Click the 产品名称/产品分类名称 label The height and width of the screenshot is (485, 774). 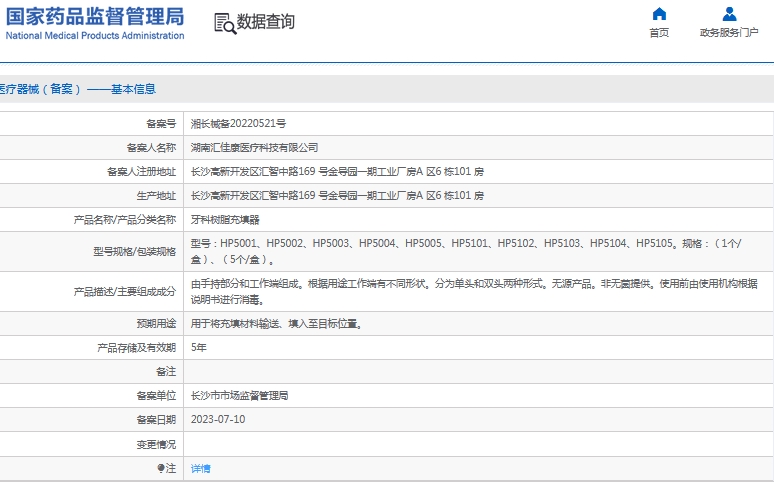click(125, 220)
